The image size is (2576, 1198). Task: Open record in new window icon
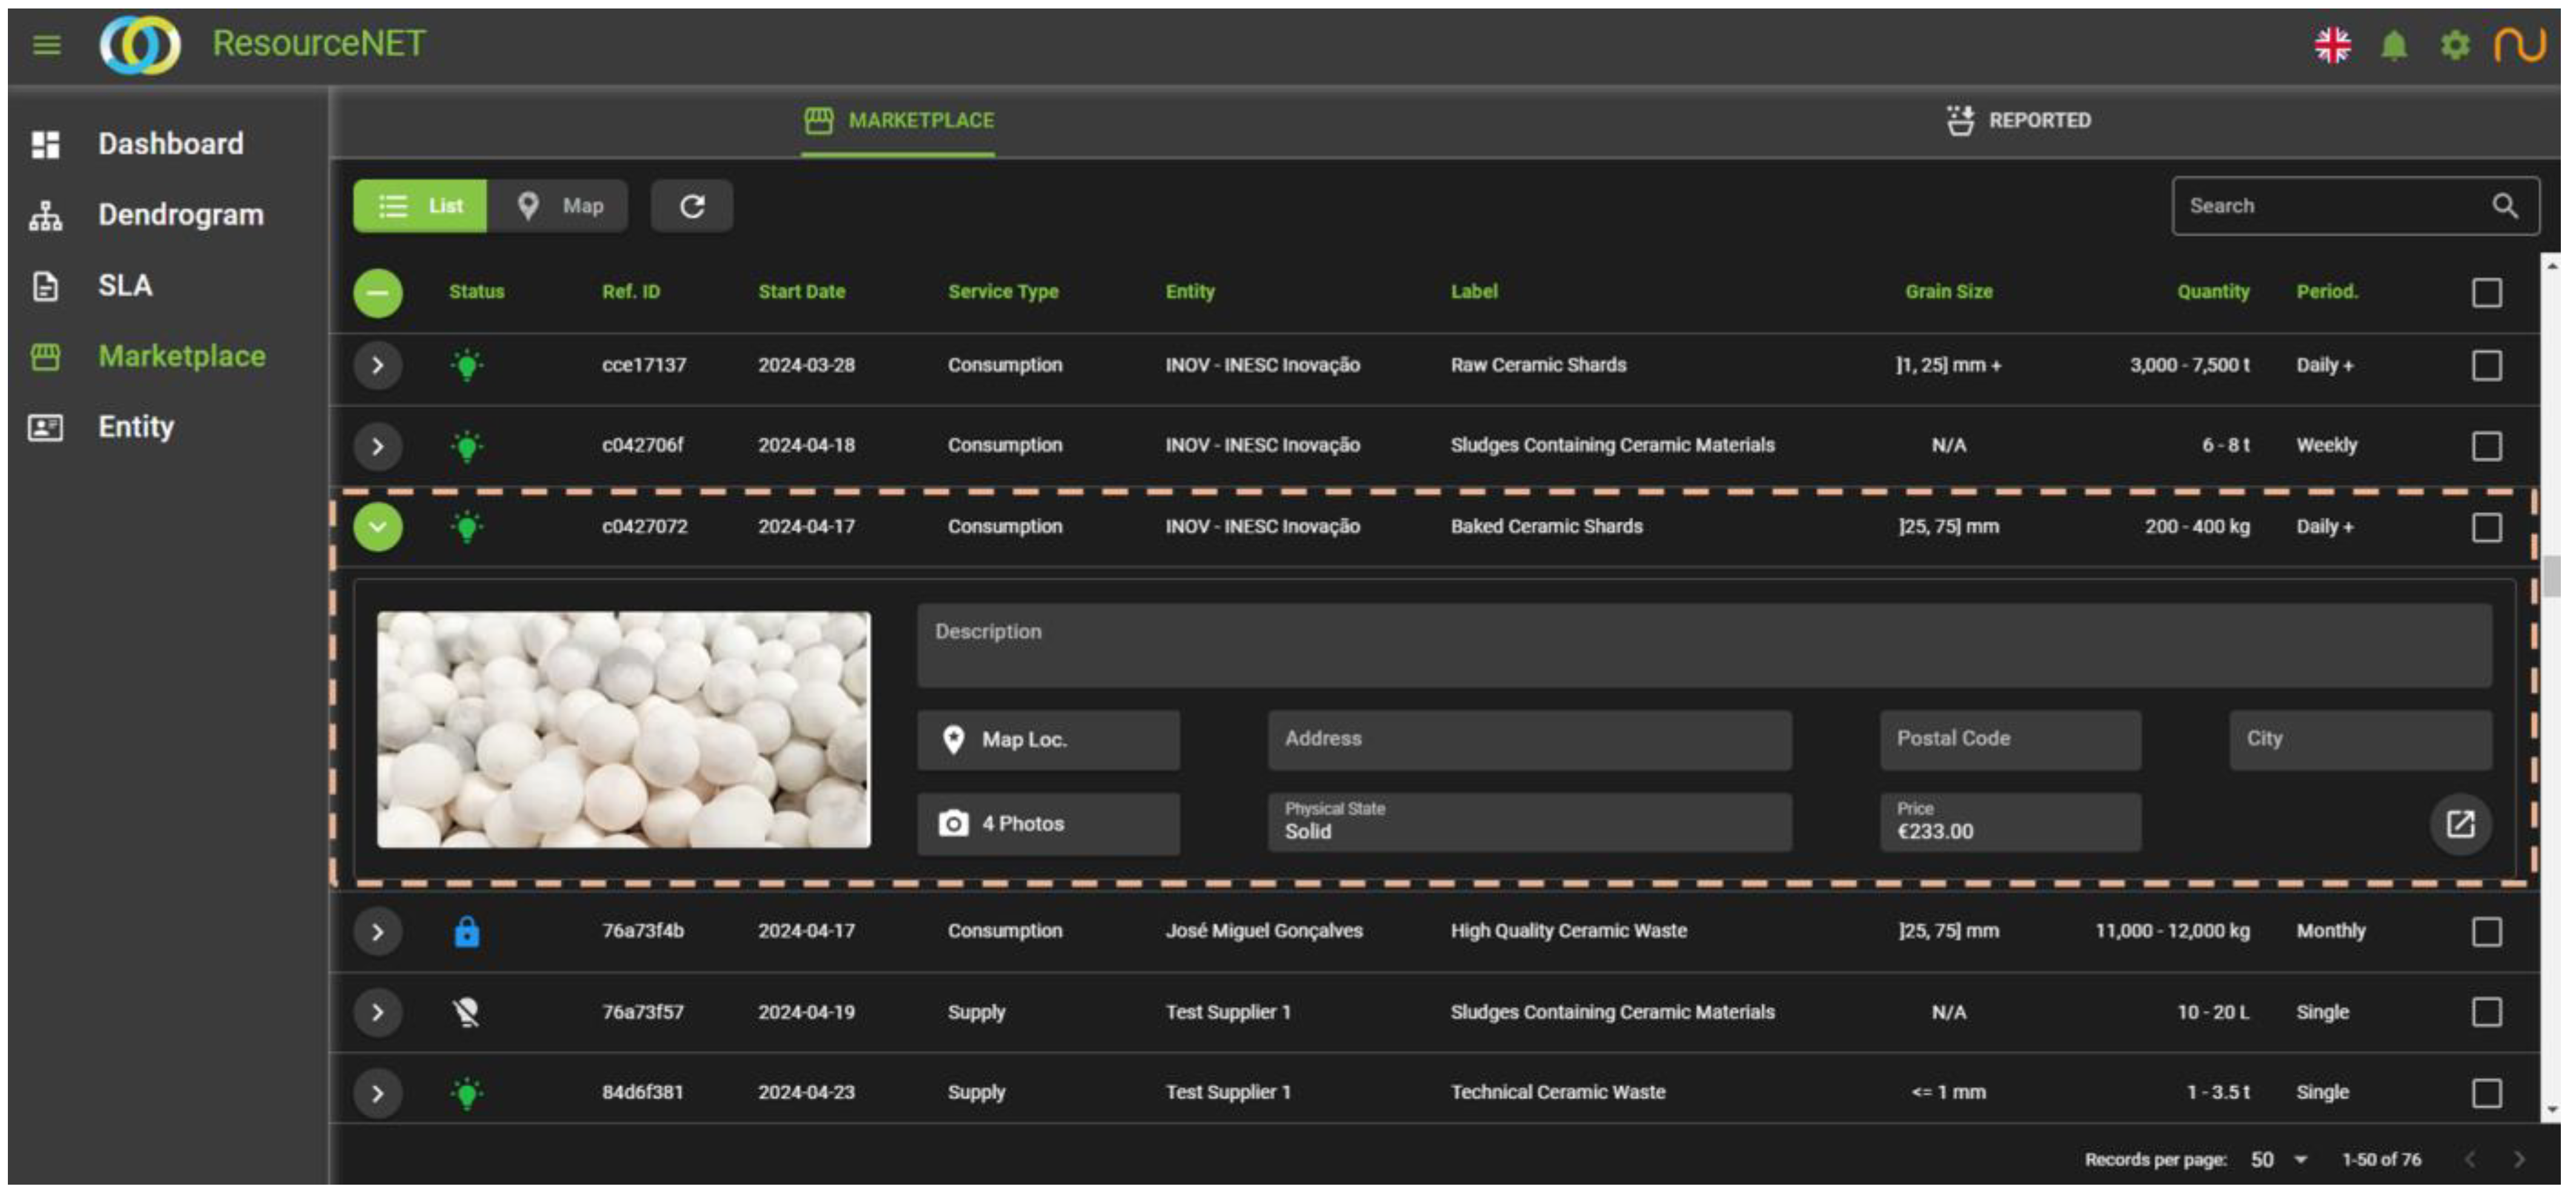[2460, 824]
